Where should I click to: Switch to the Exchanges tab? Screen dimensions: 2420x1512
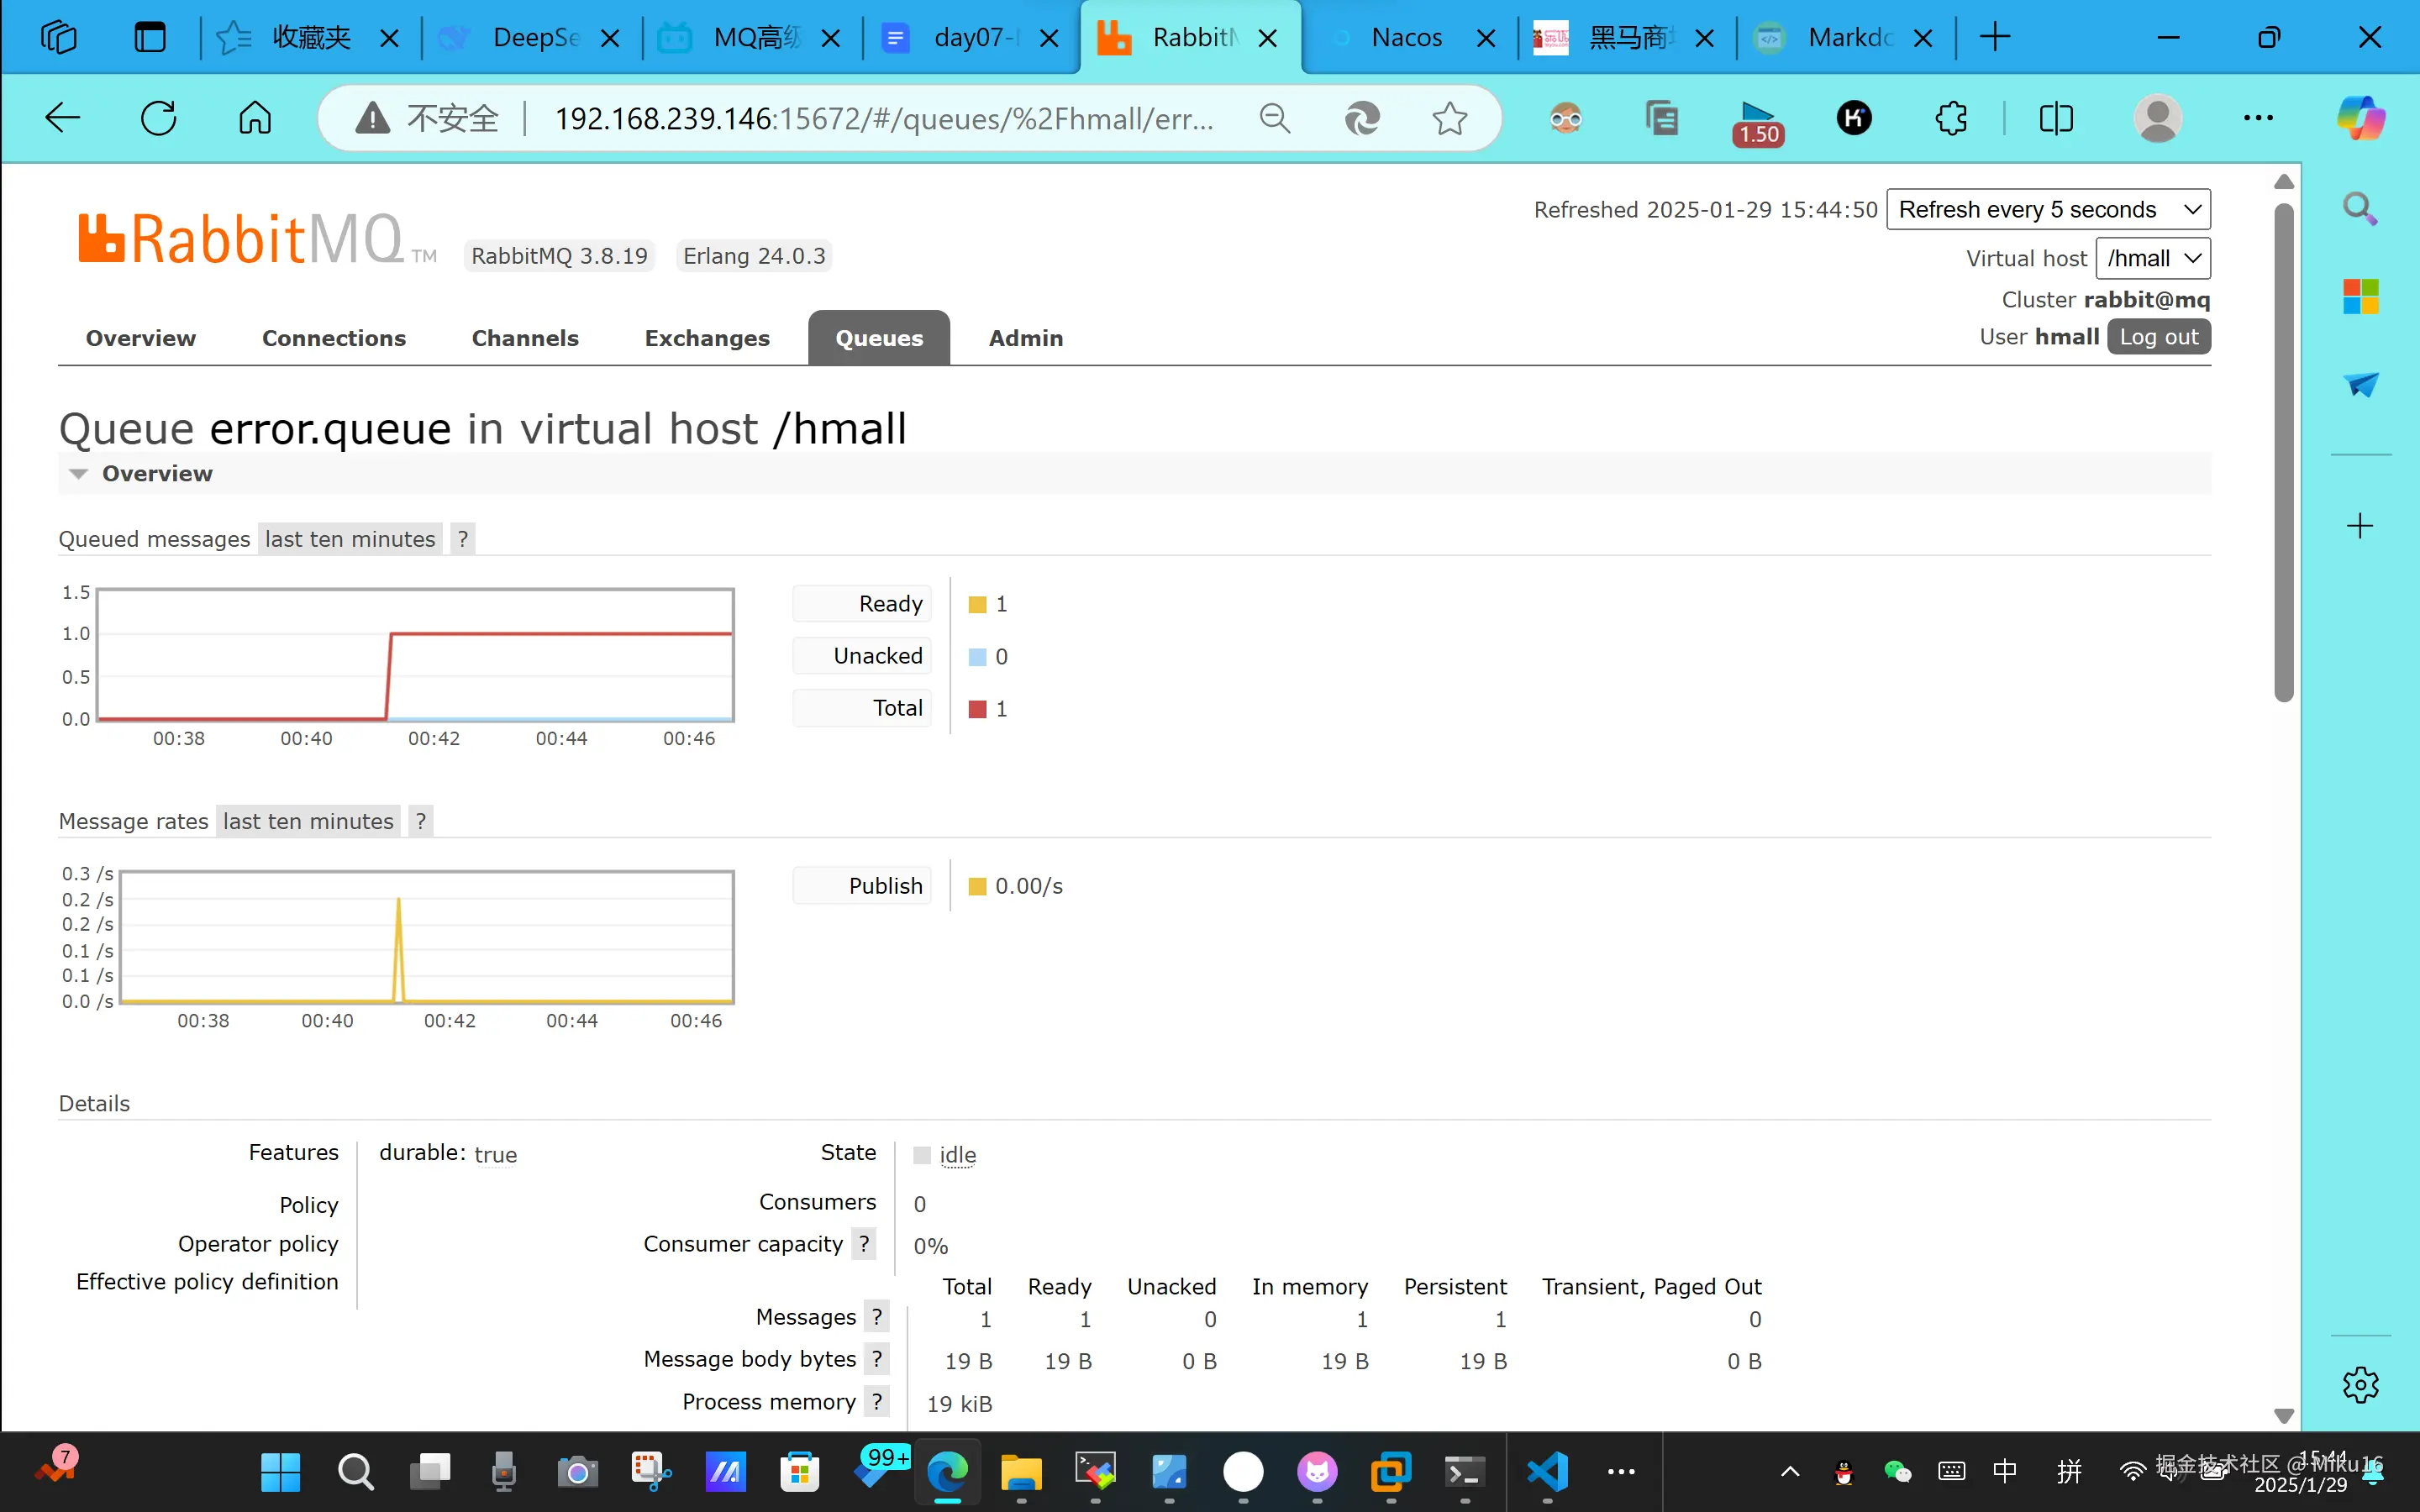point(707,339)
